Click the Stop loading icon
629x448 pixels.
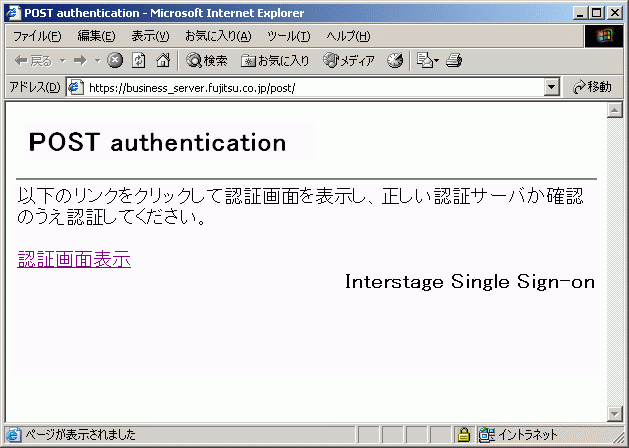(115, 61)
